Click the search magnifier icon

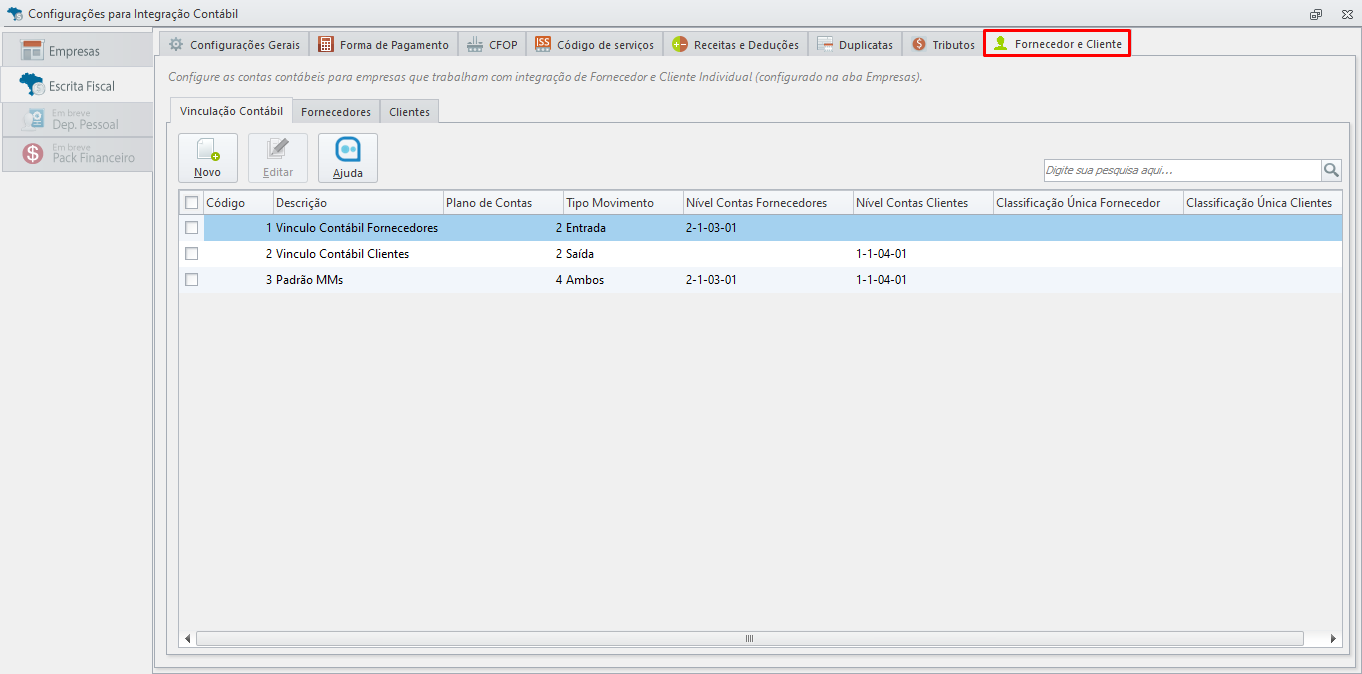coord(1331,170)
